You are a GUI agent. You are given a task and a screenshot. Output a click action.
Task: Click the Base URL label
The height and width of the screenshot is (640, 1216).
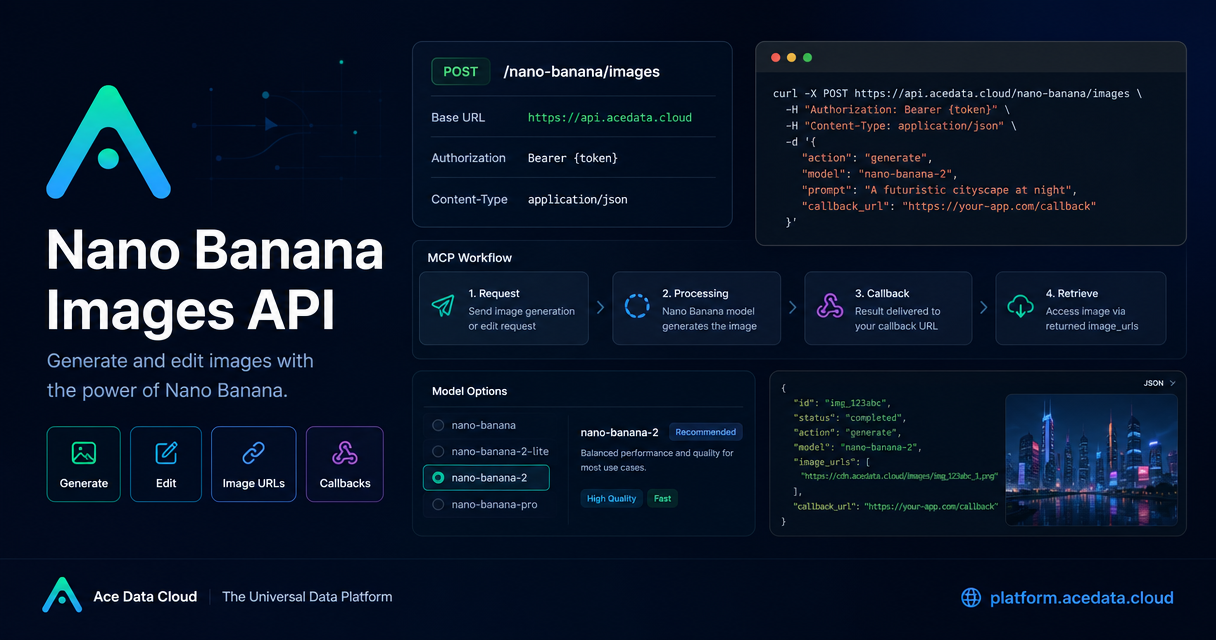[458, 117]
